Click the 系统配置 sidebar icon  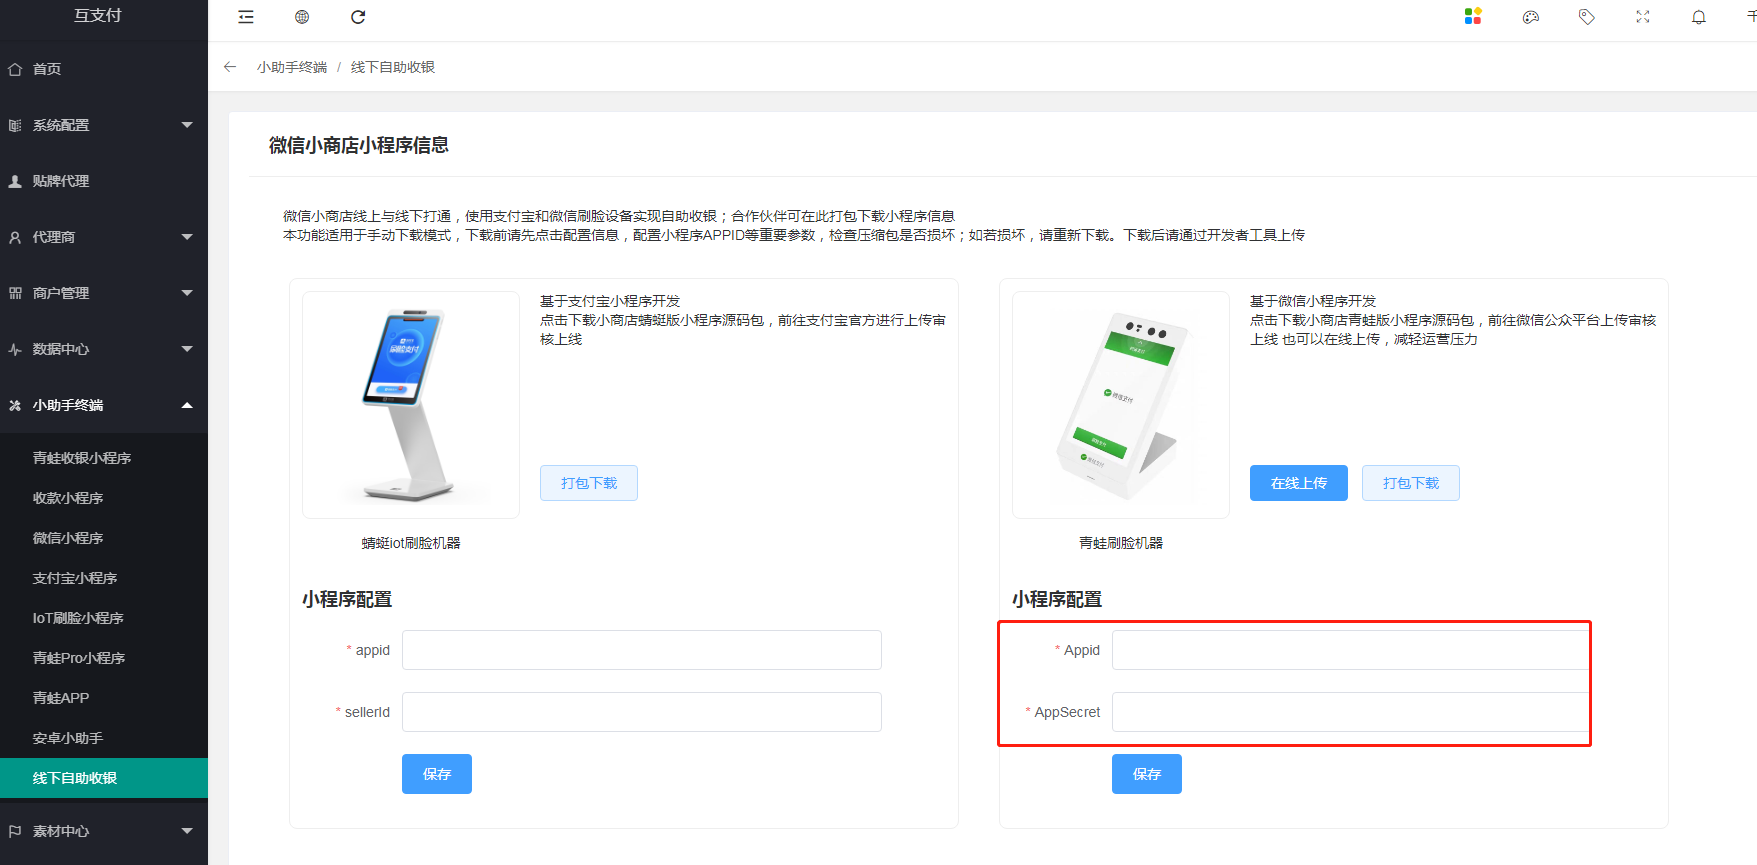[15, 125]
